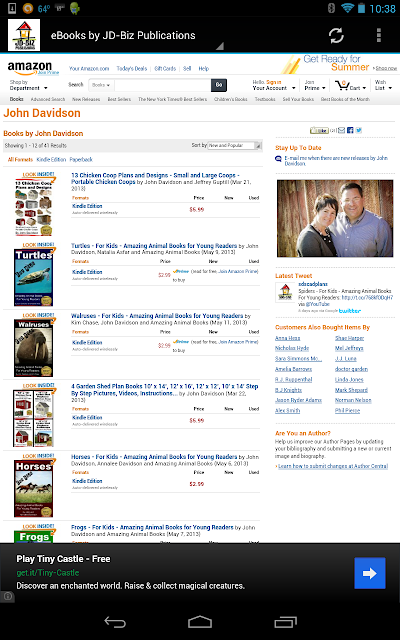Share the author page via Facebook icon

pyautogui.click(x=350, y=130)
